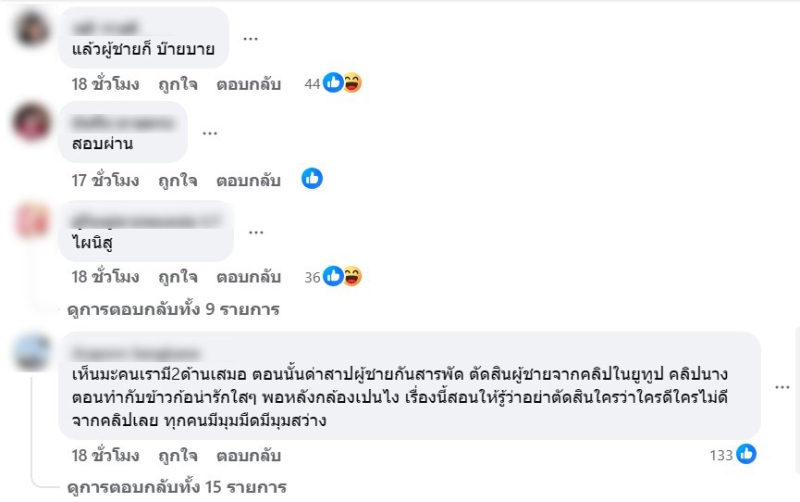Click the 17 ชั่วโมง timestamp link
800x502 pixels.
105,180
